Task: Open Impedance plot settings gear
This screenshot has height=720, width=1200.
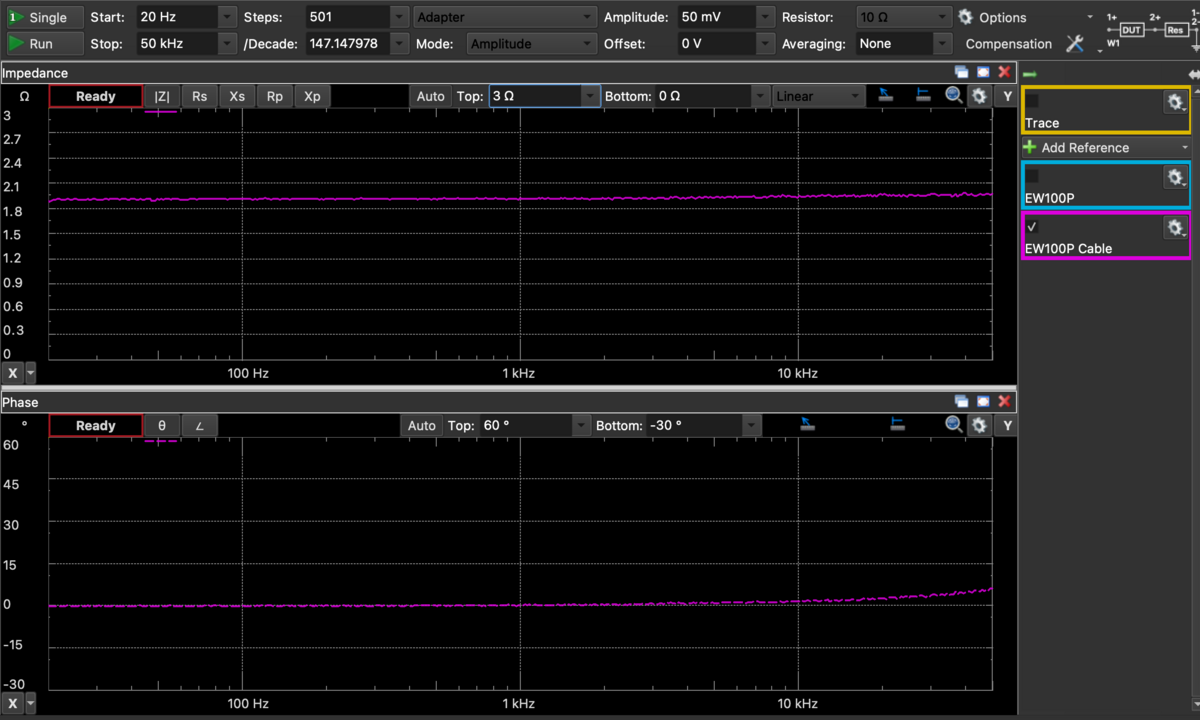Action: click(979, 96)
